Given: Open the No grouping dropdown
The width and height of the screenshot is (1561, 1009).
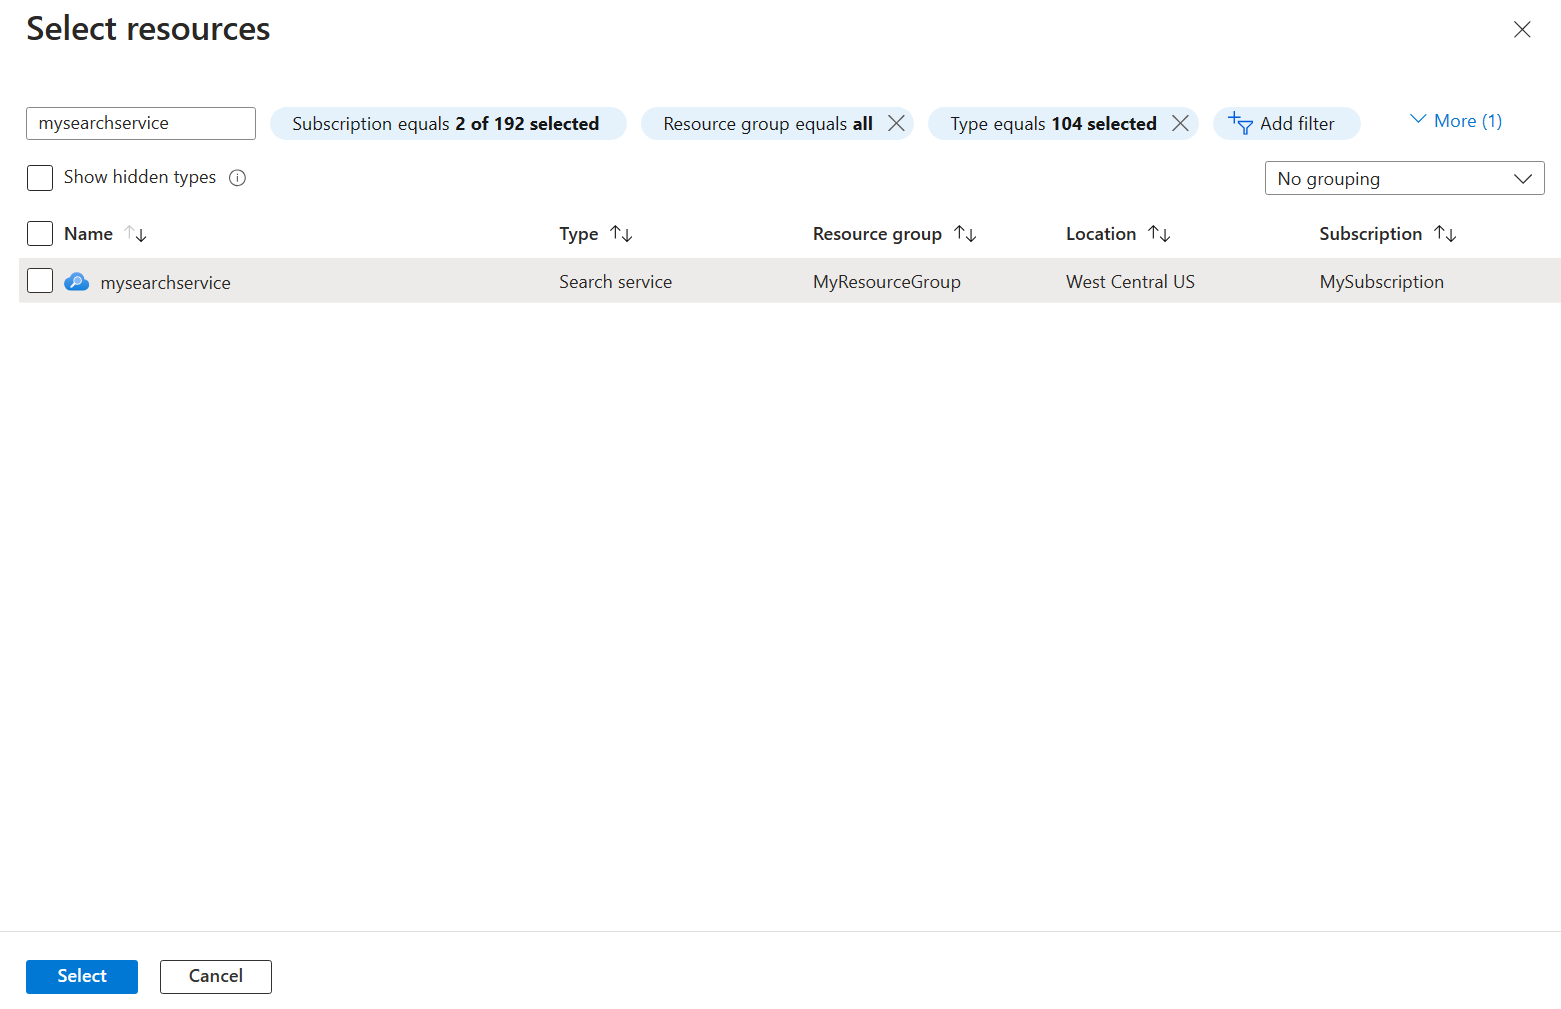Looking at the screenshot, I should [1404, 178].
